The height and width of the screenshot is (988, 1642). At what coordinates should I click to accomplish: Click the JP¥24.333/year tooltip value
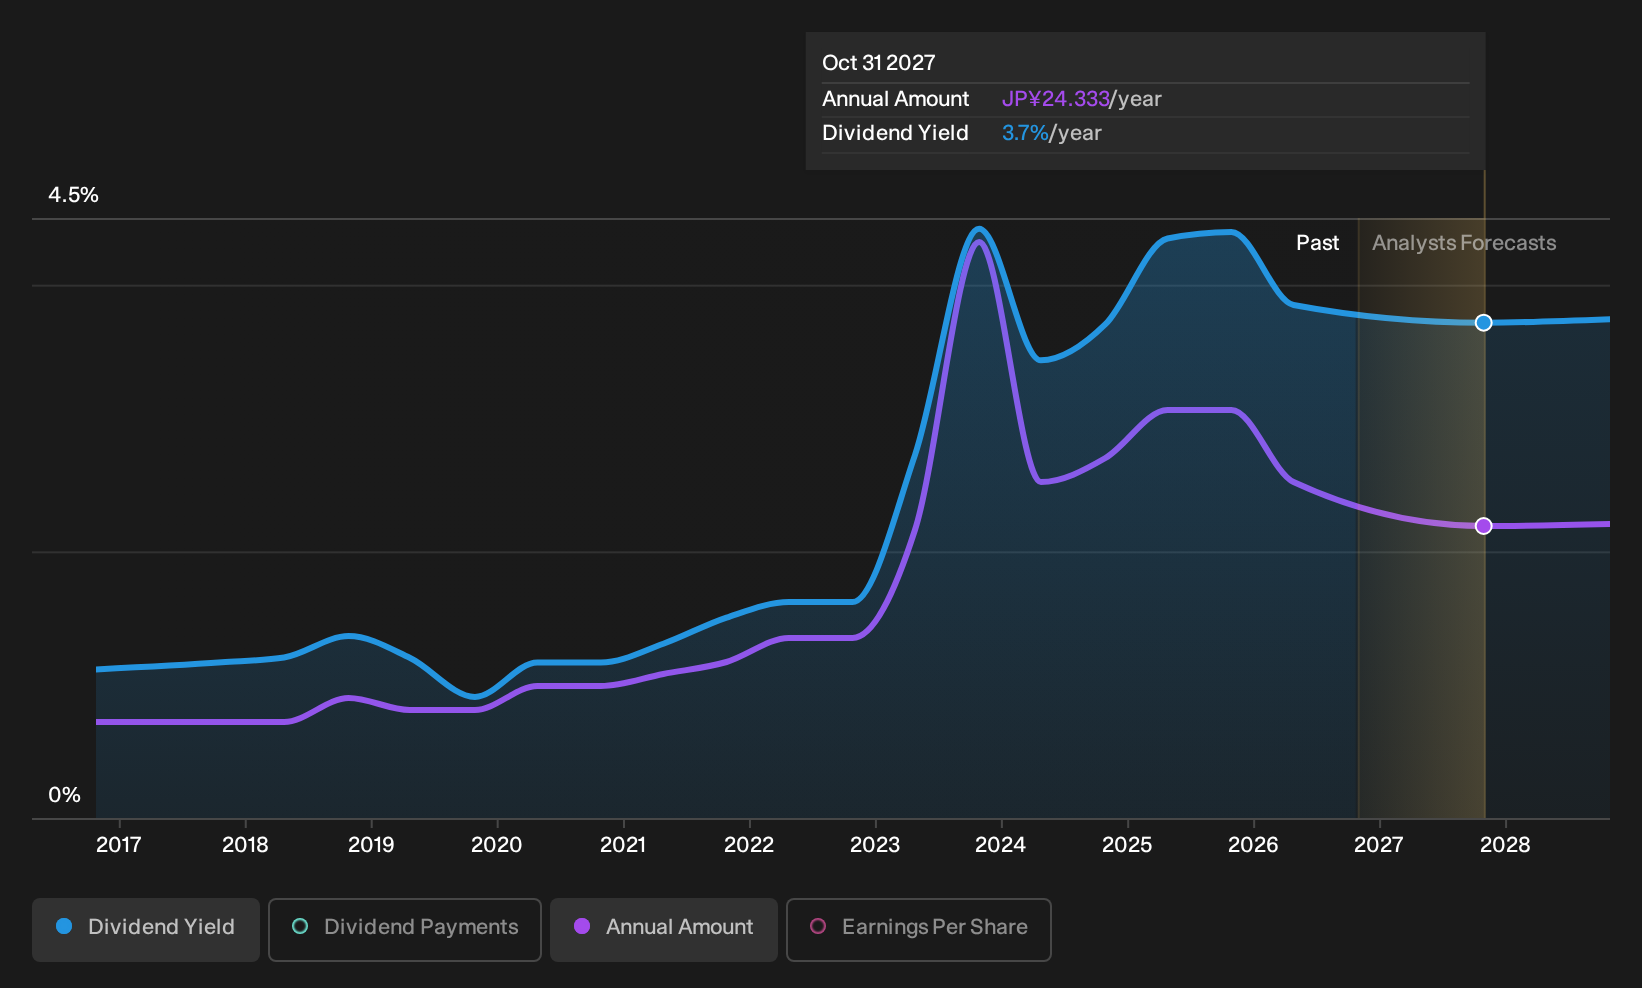[x=1082, y=99]
